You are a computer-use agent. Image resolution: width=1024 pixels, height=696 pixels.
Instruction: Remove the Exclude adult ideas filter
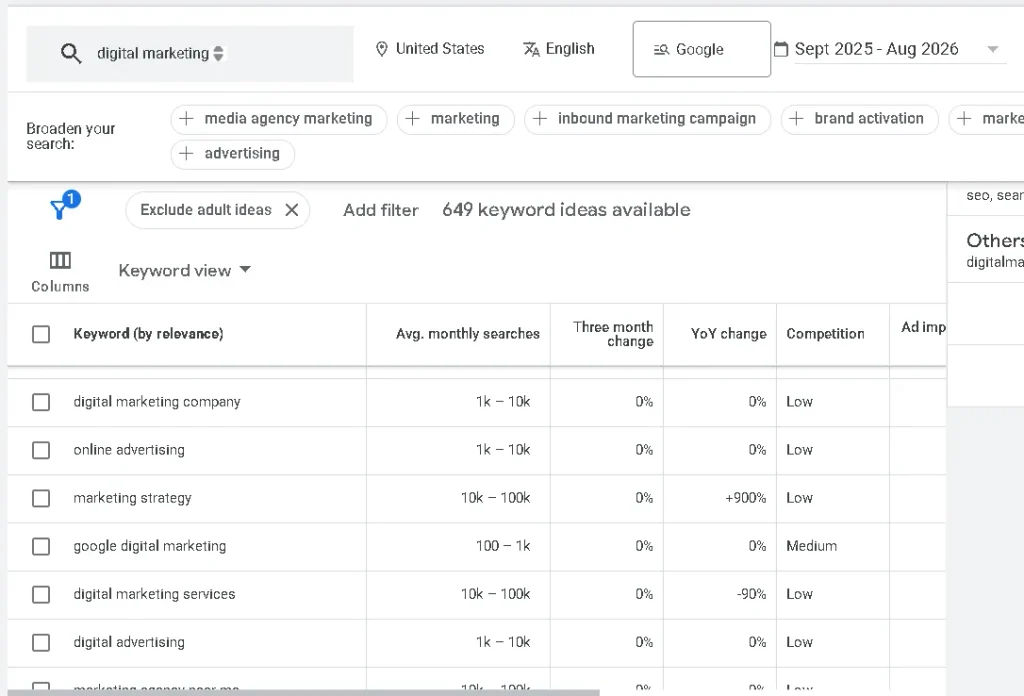coord(292,210)
